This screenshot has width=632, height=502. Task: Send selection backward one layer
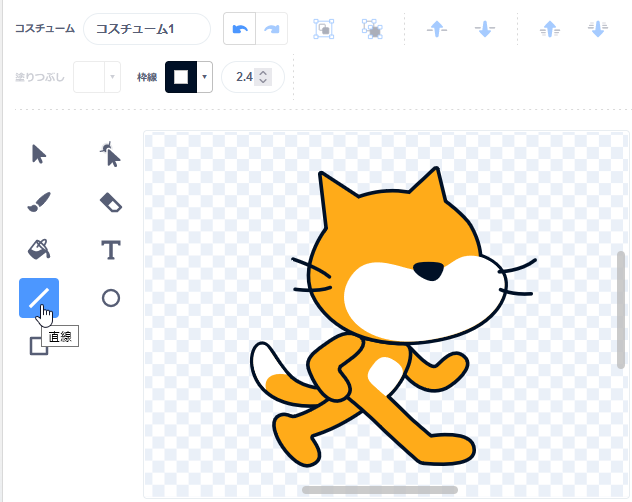coord(485,29)
